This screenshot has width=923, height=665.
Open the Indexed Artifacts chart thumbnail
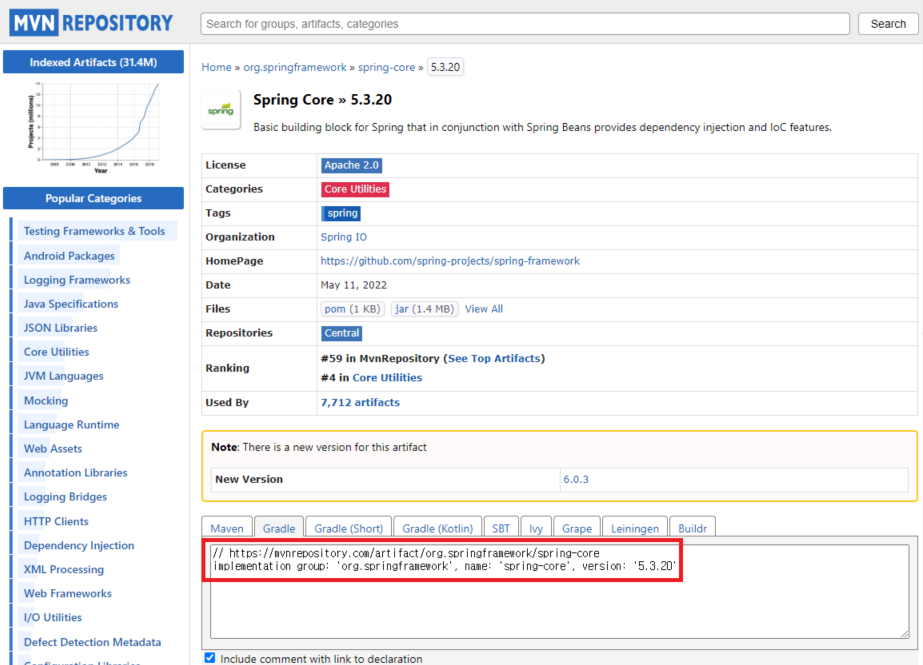(94, 128)
